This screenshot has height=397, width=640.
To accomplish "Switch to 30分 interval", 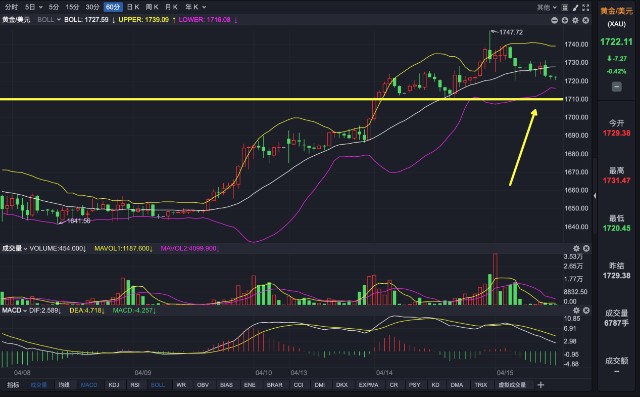I will click(x=92, y=7).
